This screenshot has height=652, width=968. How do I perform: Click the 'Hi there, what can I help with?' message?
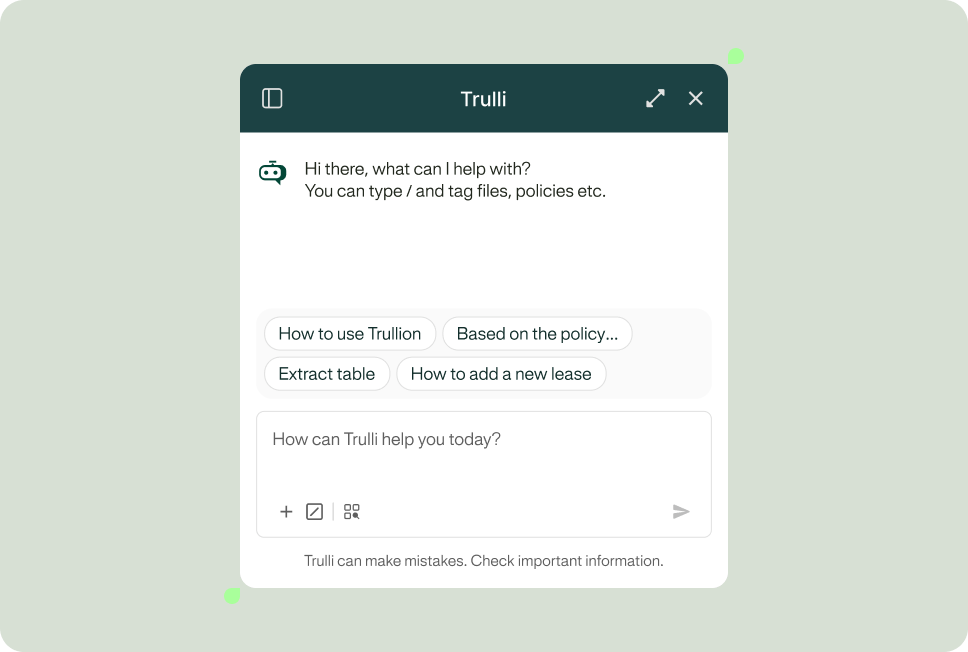click(x=417, y=169)
